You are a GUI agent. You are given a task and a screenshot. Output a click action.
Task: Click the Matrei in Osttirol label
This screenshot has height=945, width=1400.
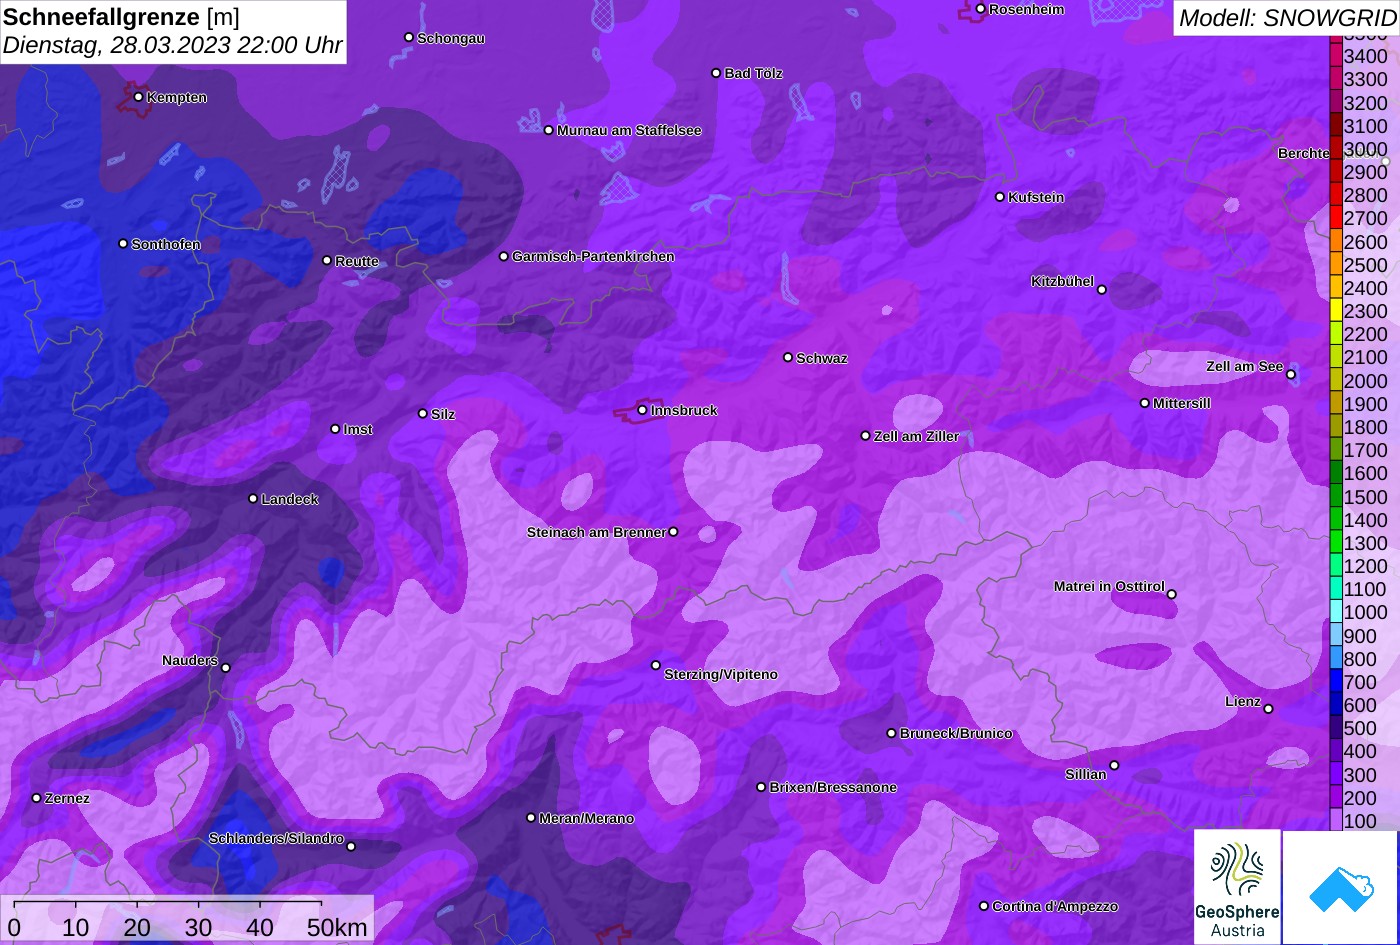[x=1109, y=587]
